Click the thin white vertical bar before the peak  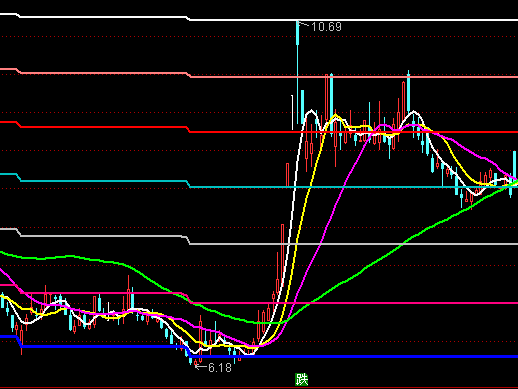pyautogui.click(x=292, y=112)
